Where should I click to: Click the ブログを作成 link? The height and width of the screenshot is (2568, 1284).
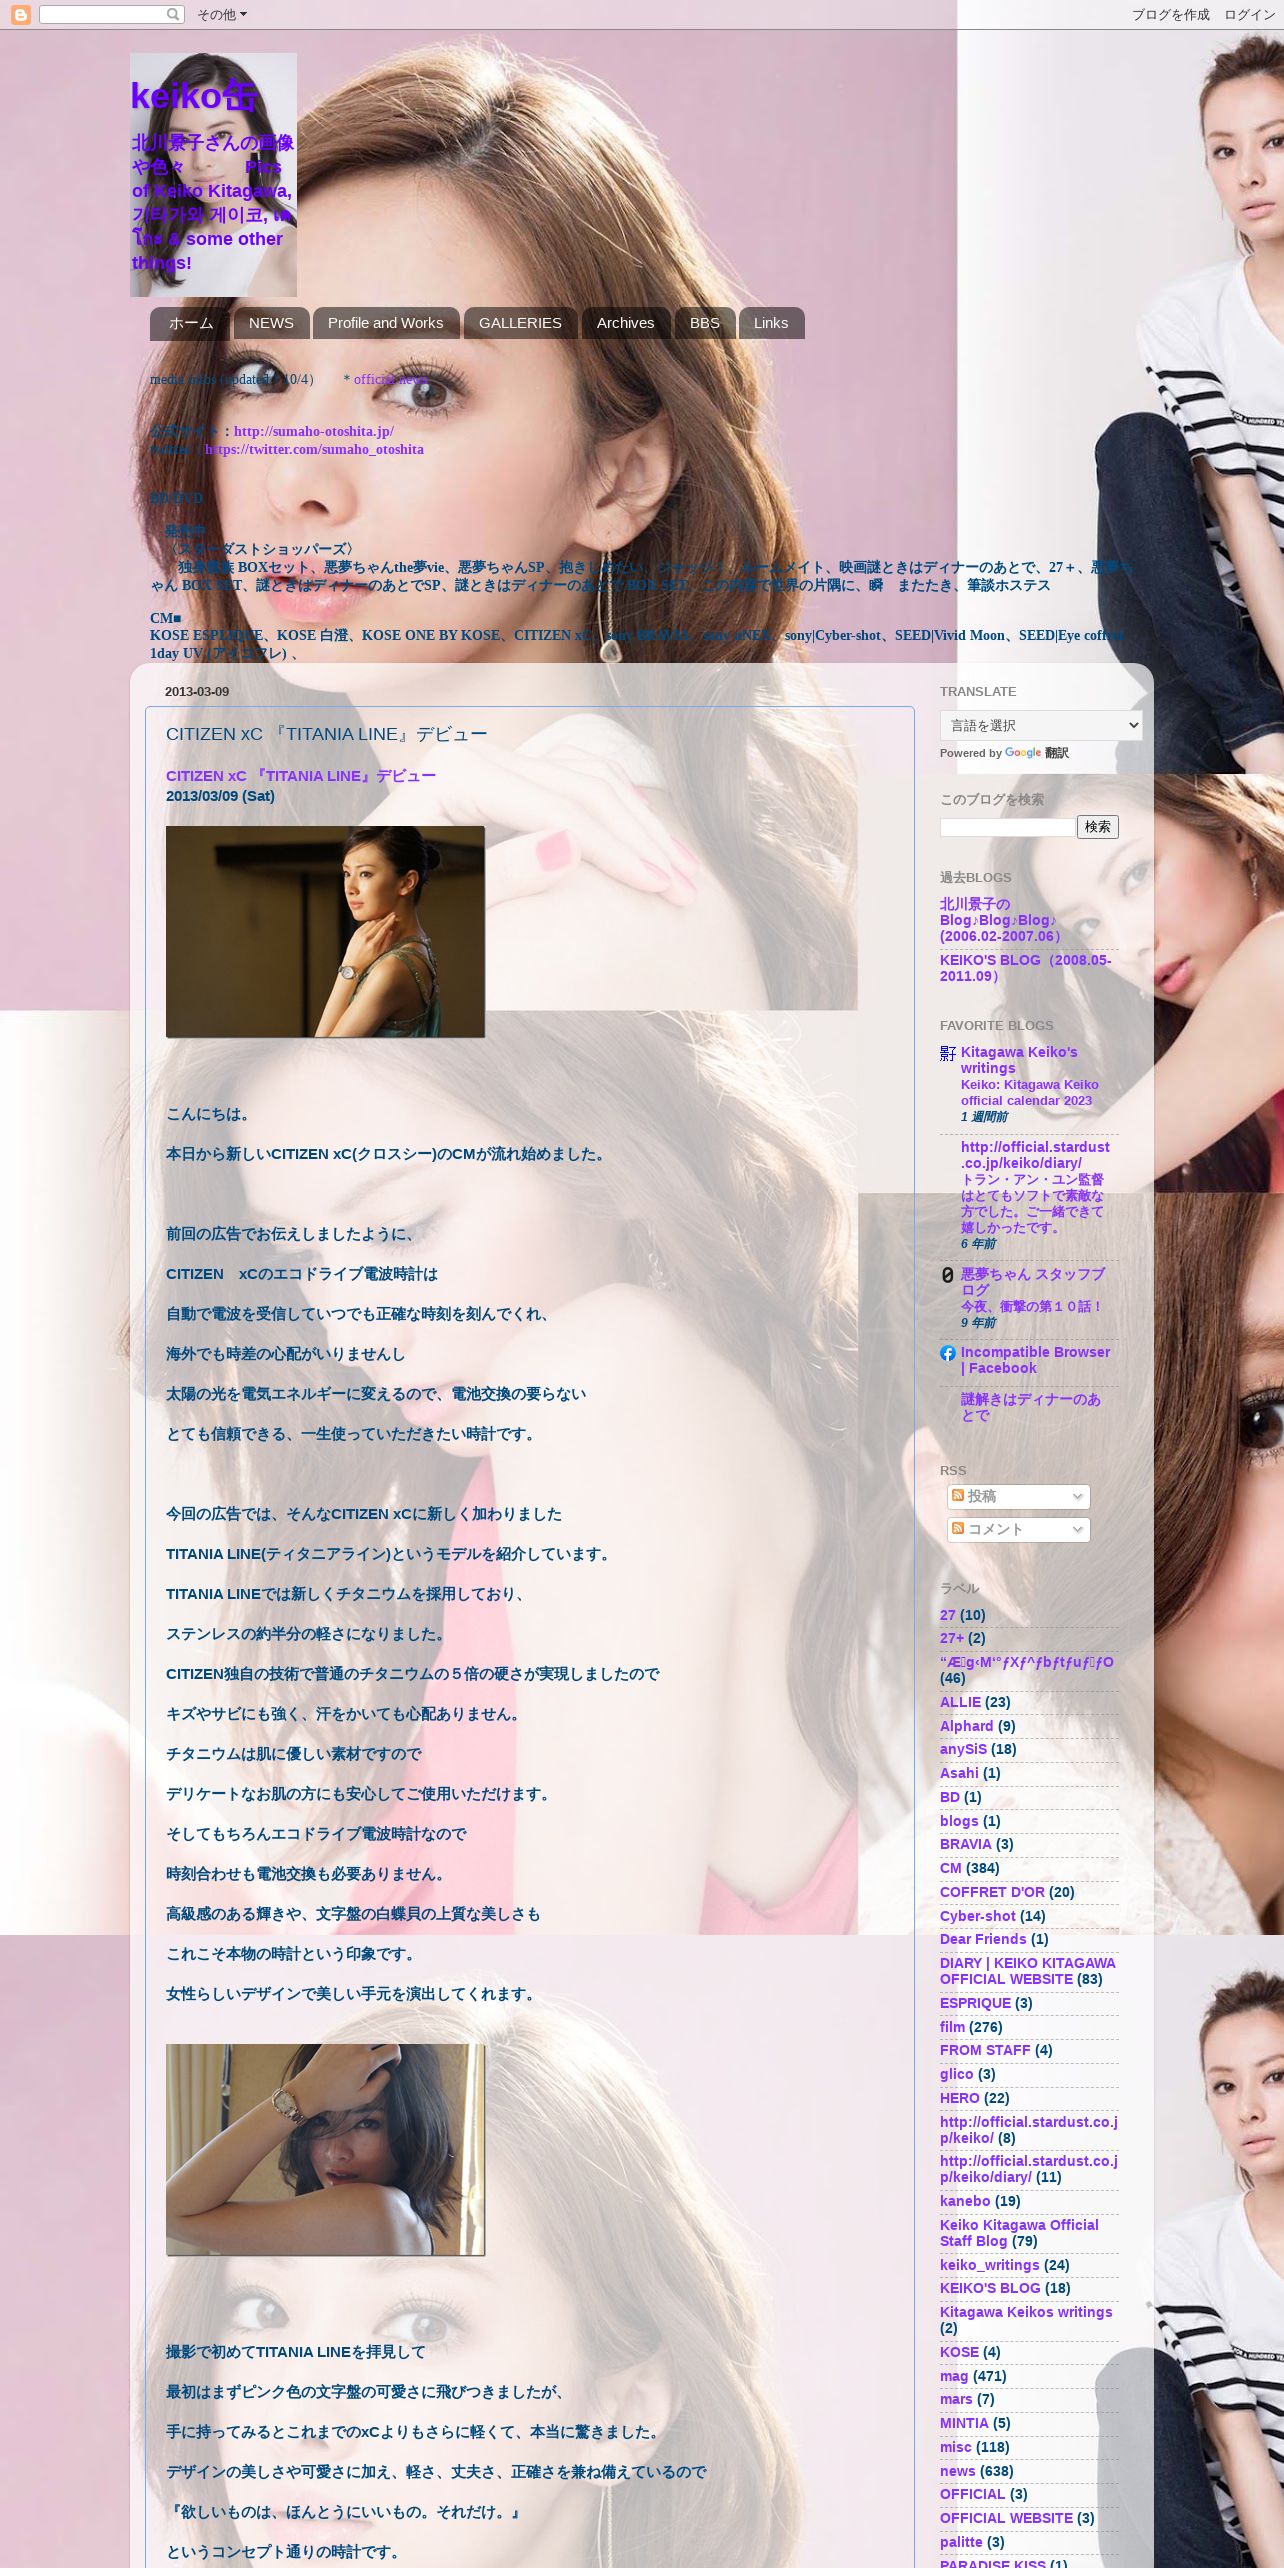click(1170, 14)
